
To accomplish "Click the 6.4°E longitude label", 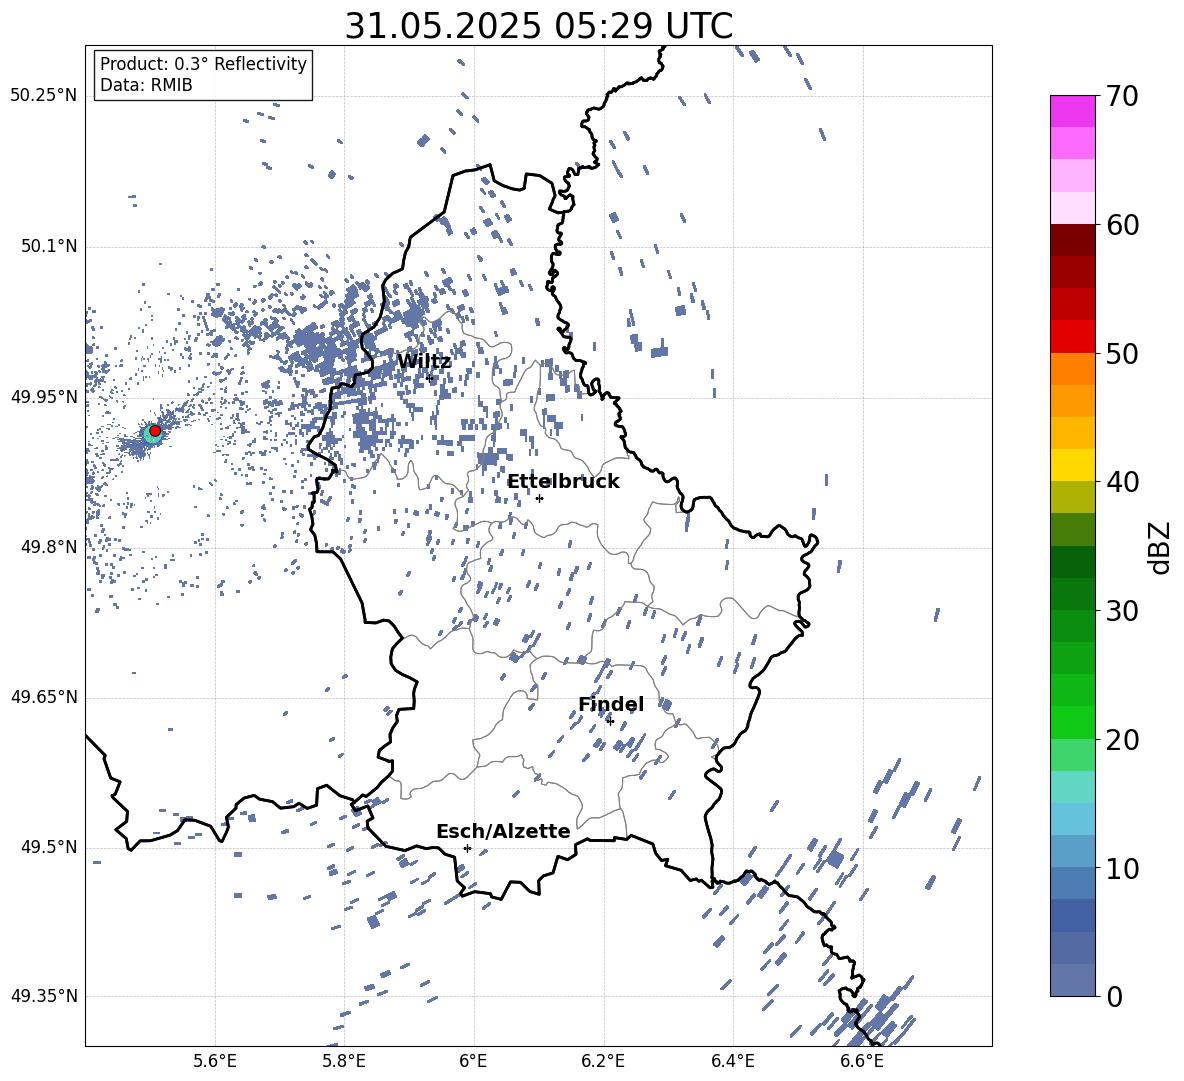I will 732,1061.
